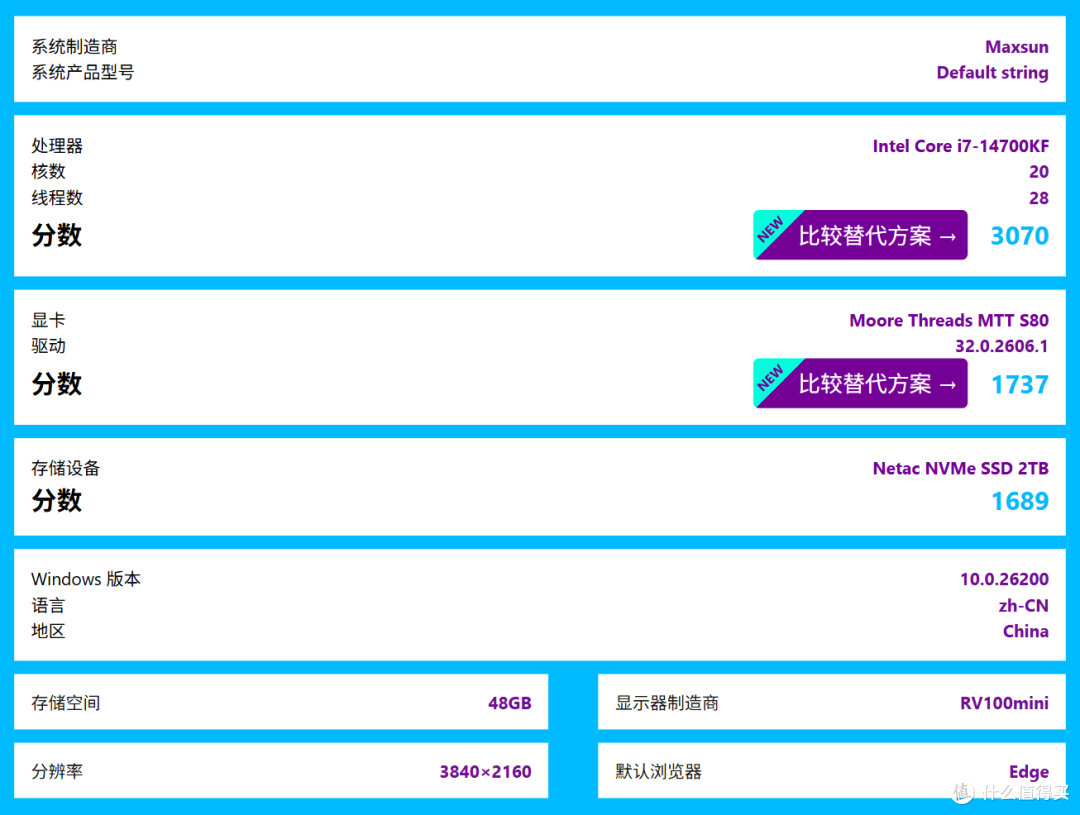
Task: Click Windows version 10.0.26200
Action: [1004, 579]
